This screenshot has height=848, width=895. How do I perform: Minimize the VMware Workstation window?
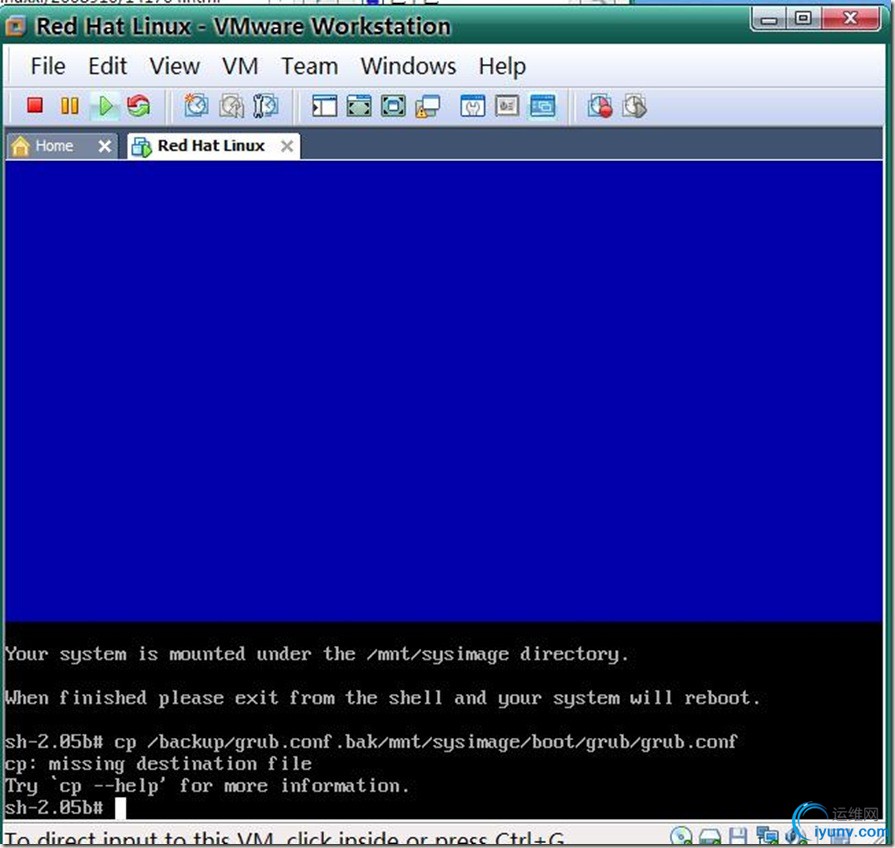(x=769, y=21)
